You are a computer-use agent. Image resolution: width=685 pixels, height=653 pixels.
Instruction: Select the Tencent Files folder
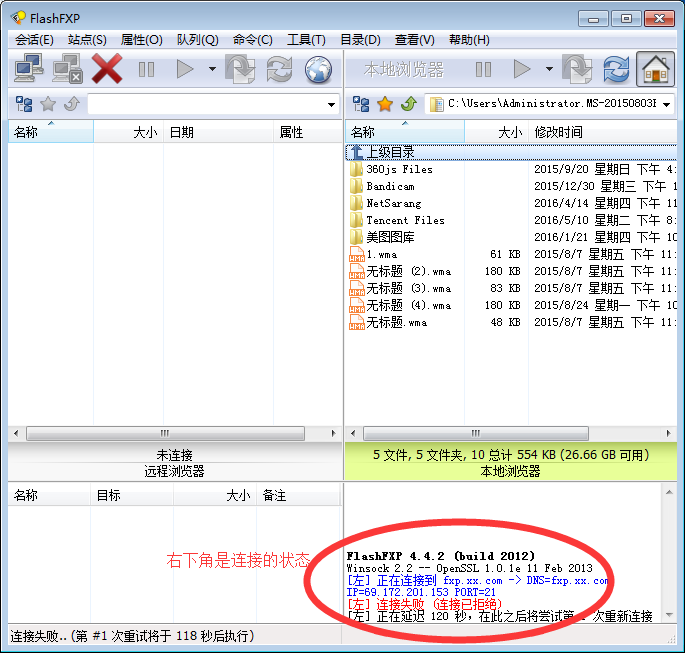tap(511, 220)
